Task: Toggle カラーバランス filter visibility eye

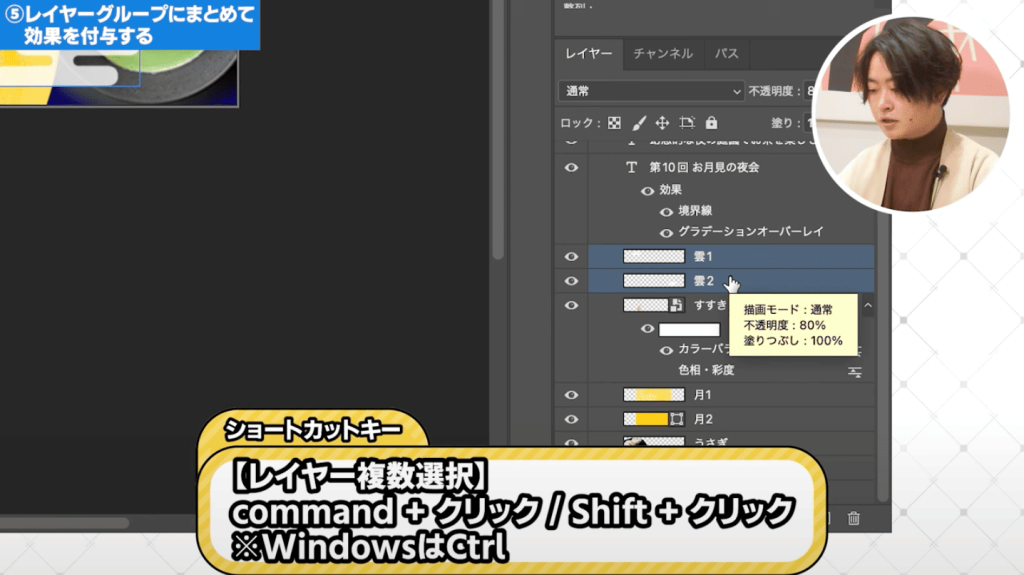Action: [666, 350]
